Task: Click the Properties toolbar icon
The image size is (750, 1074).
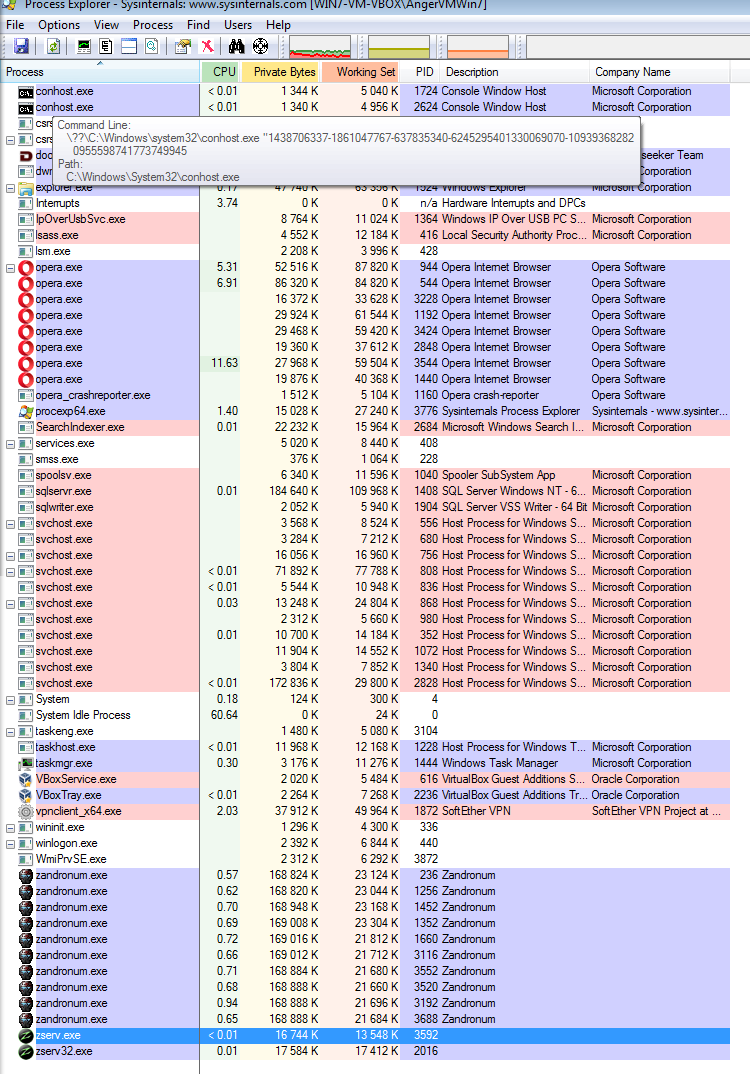Action: click(182, 46)
